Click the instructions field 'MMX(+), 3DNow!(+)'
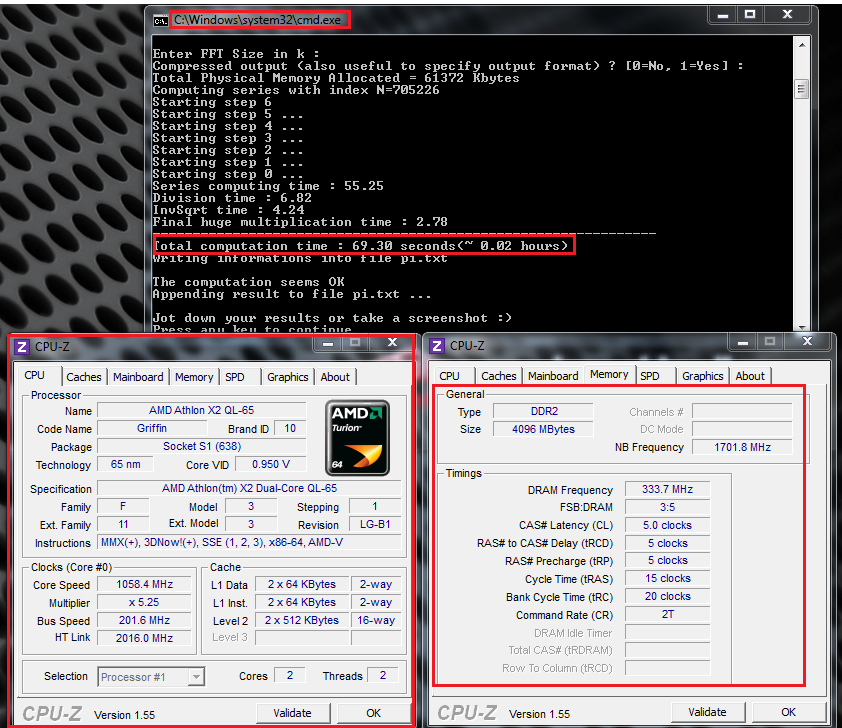This screenshot has height=728, width=842. click(x=249, y=543)
